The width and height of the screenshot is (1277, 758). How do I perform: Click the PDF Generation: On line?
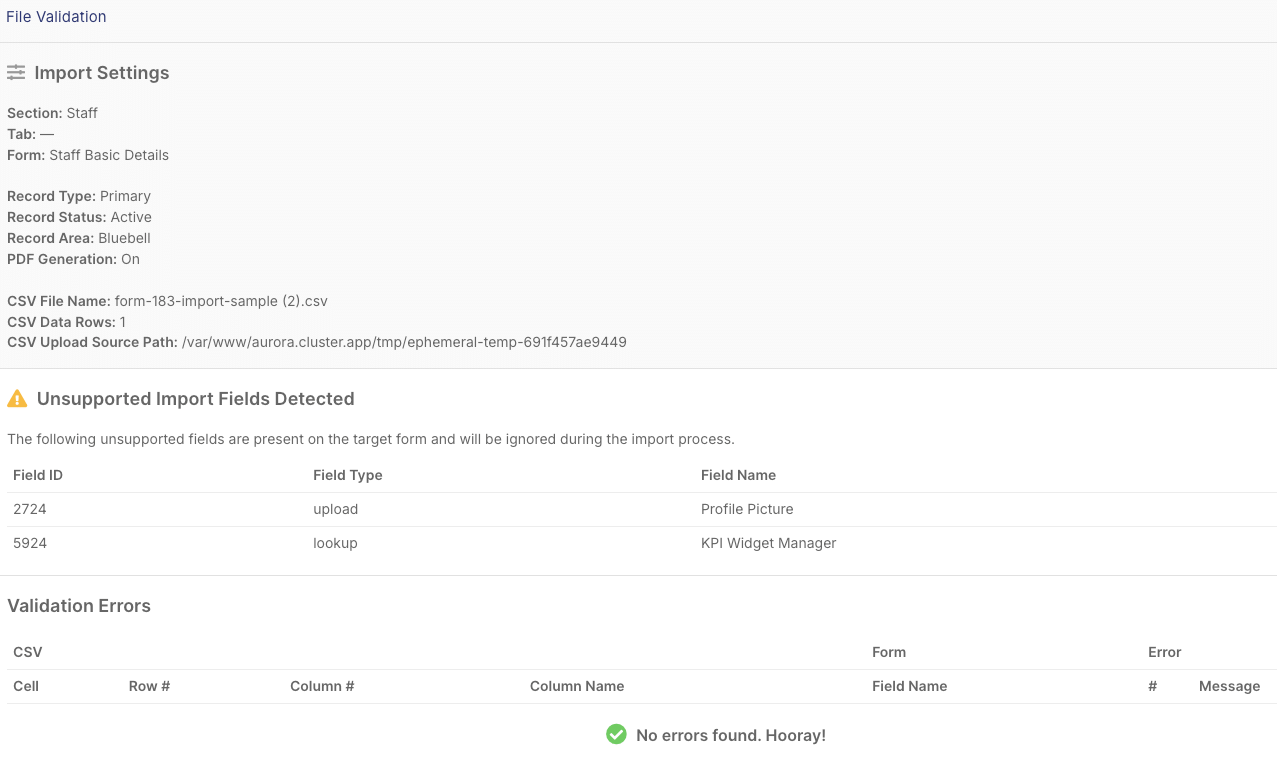[x=73, y=259]
